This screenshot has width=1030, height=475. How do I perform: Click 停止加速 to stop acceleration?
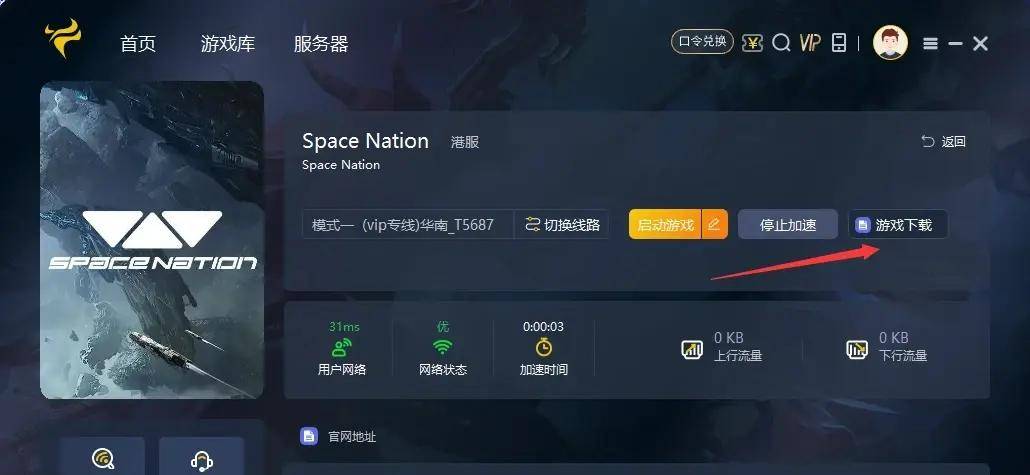point(788,225)
